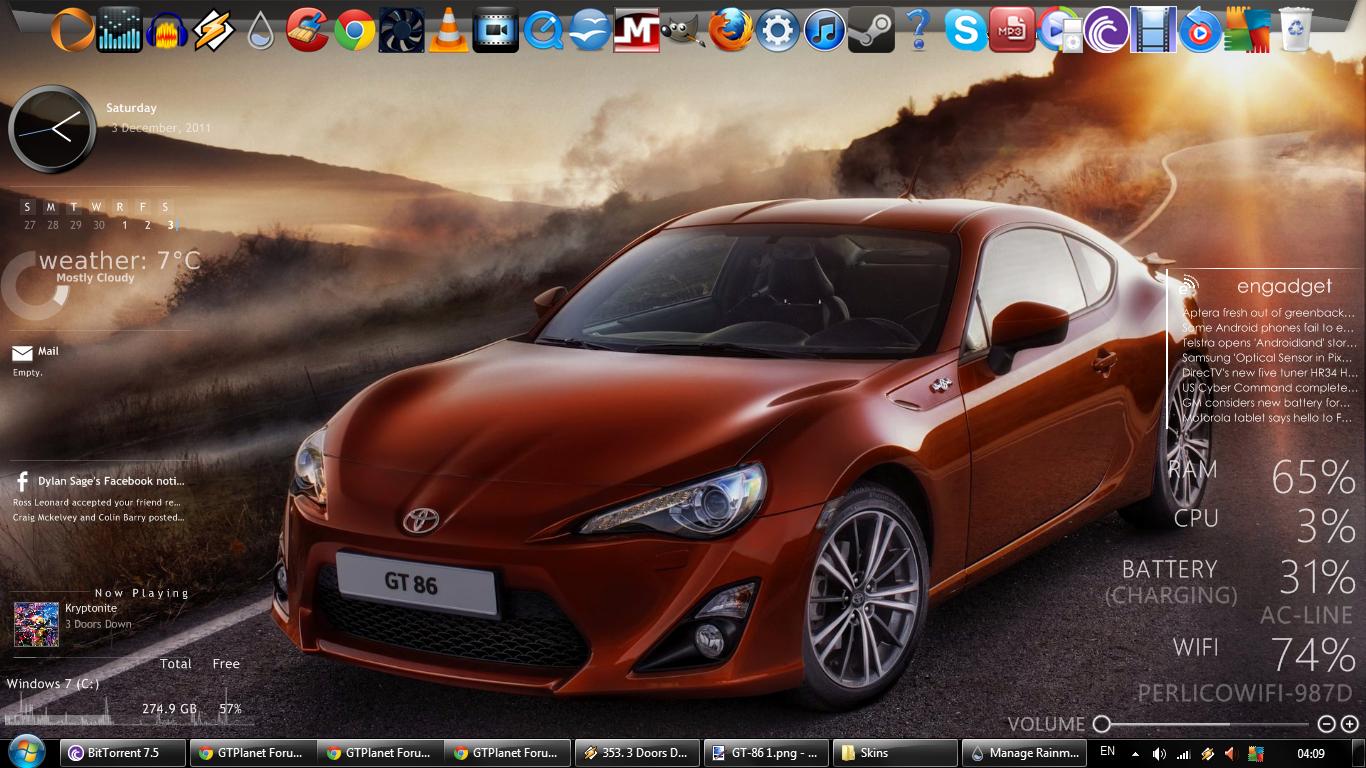This screenshot has height=768, width=1366.
Task: Open the Recycle Bin dock icon
Action: click(x=1295, y=31)
